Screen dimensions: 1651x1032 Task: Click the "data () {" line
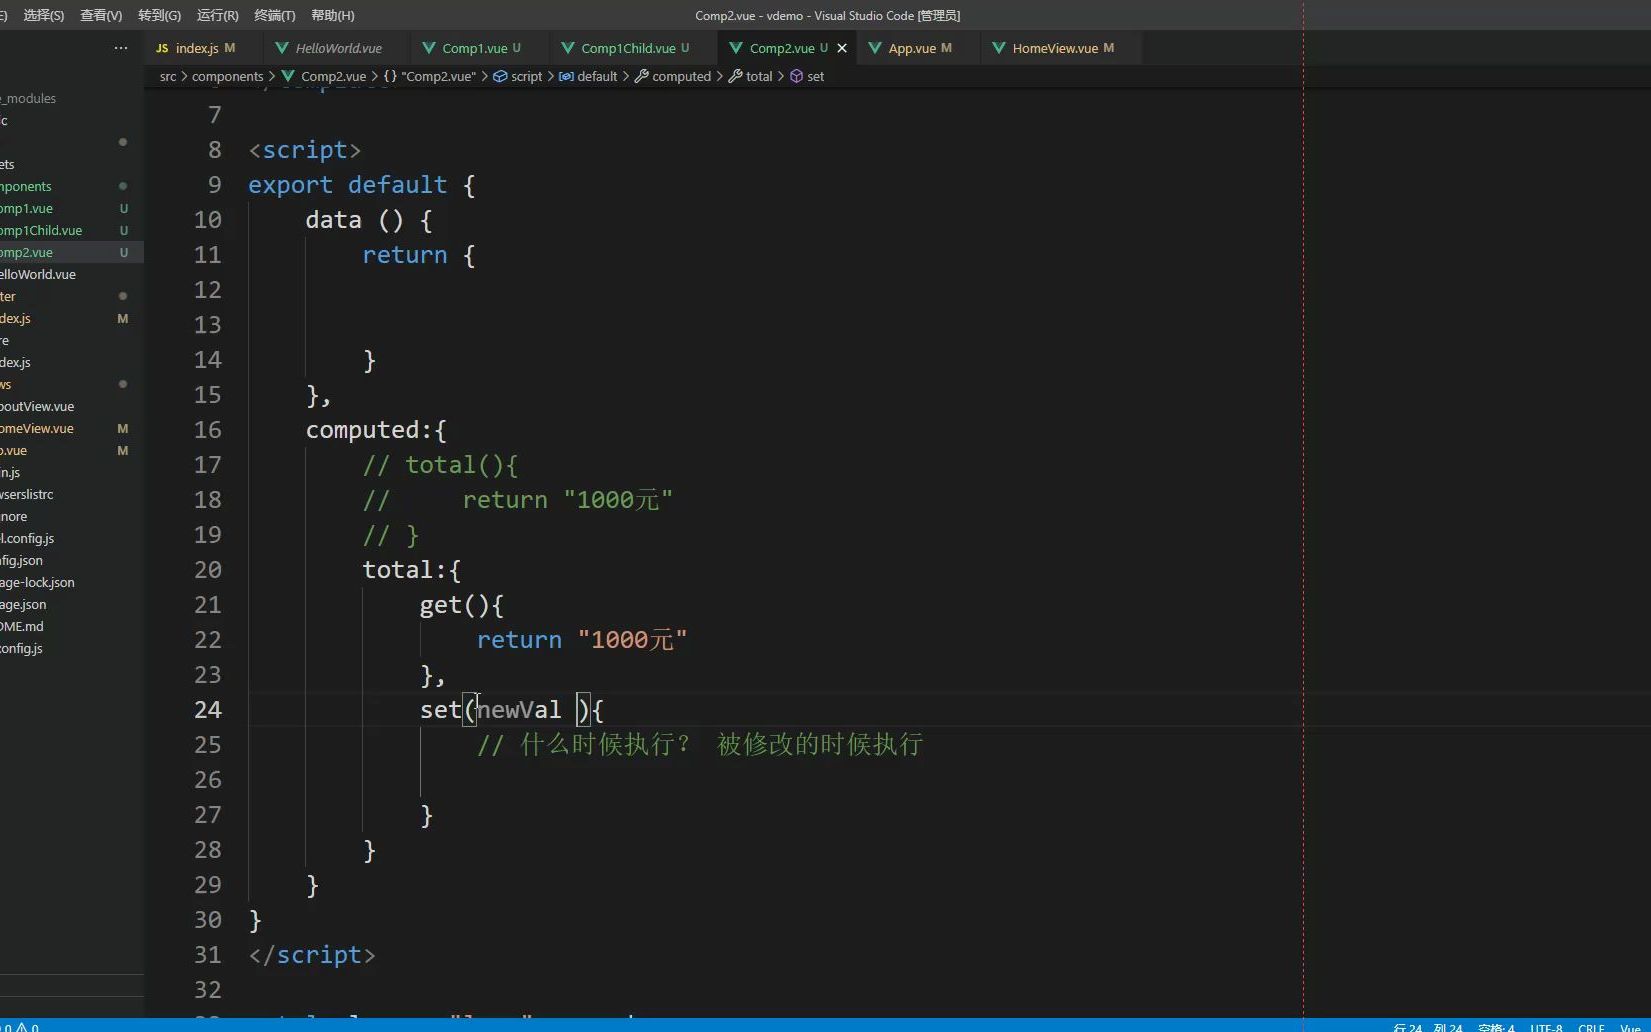click(x=369, y=220)
